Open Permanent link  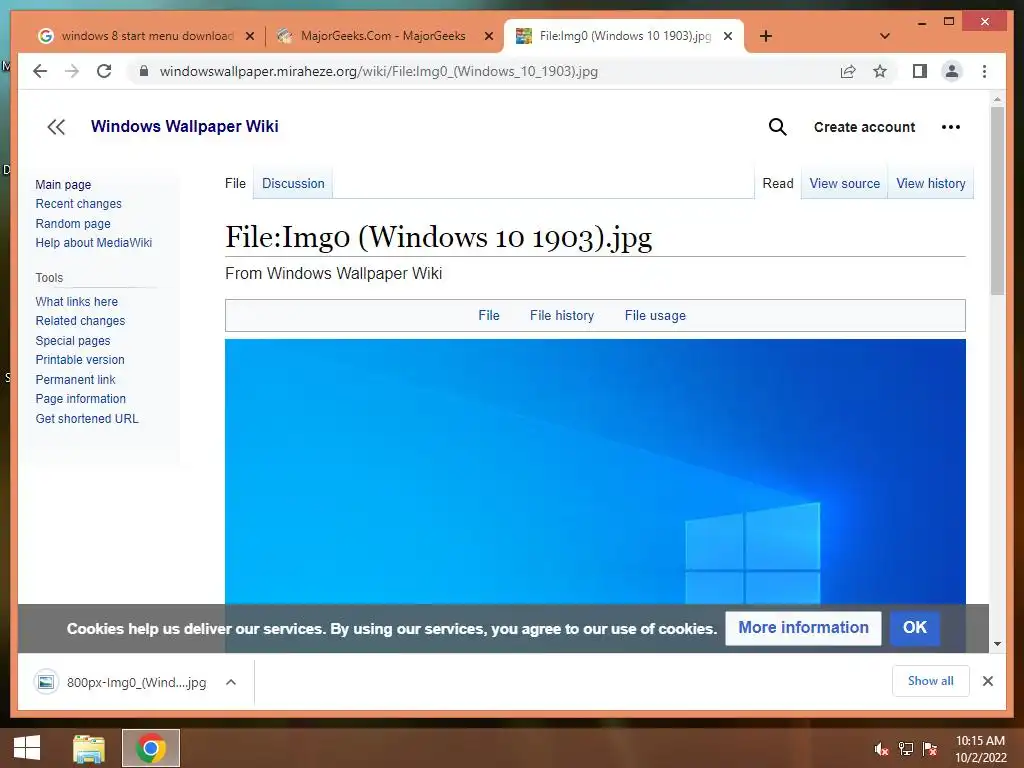pos(75,379)
